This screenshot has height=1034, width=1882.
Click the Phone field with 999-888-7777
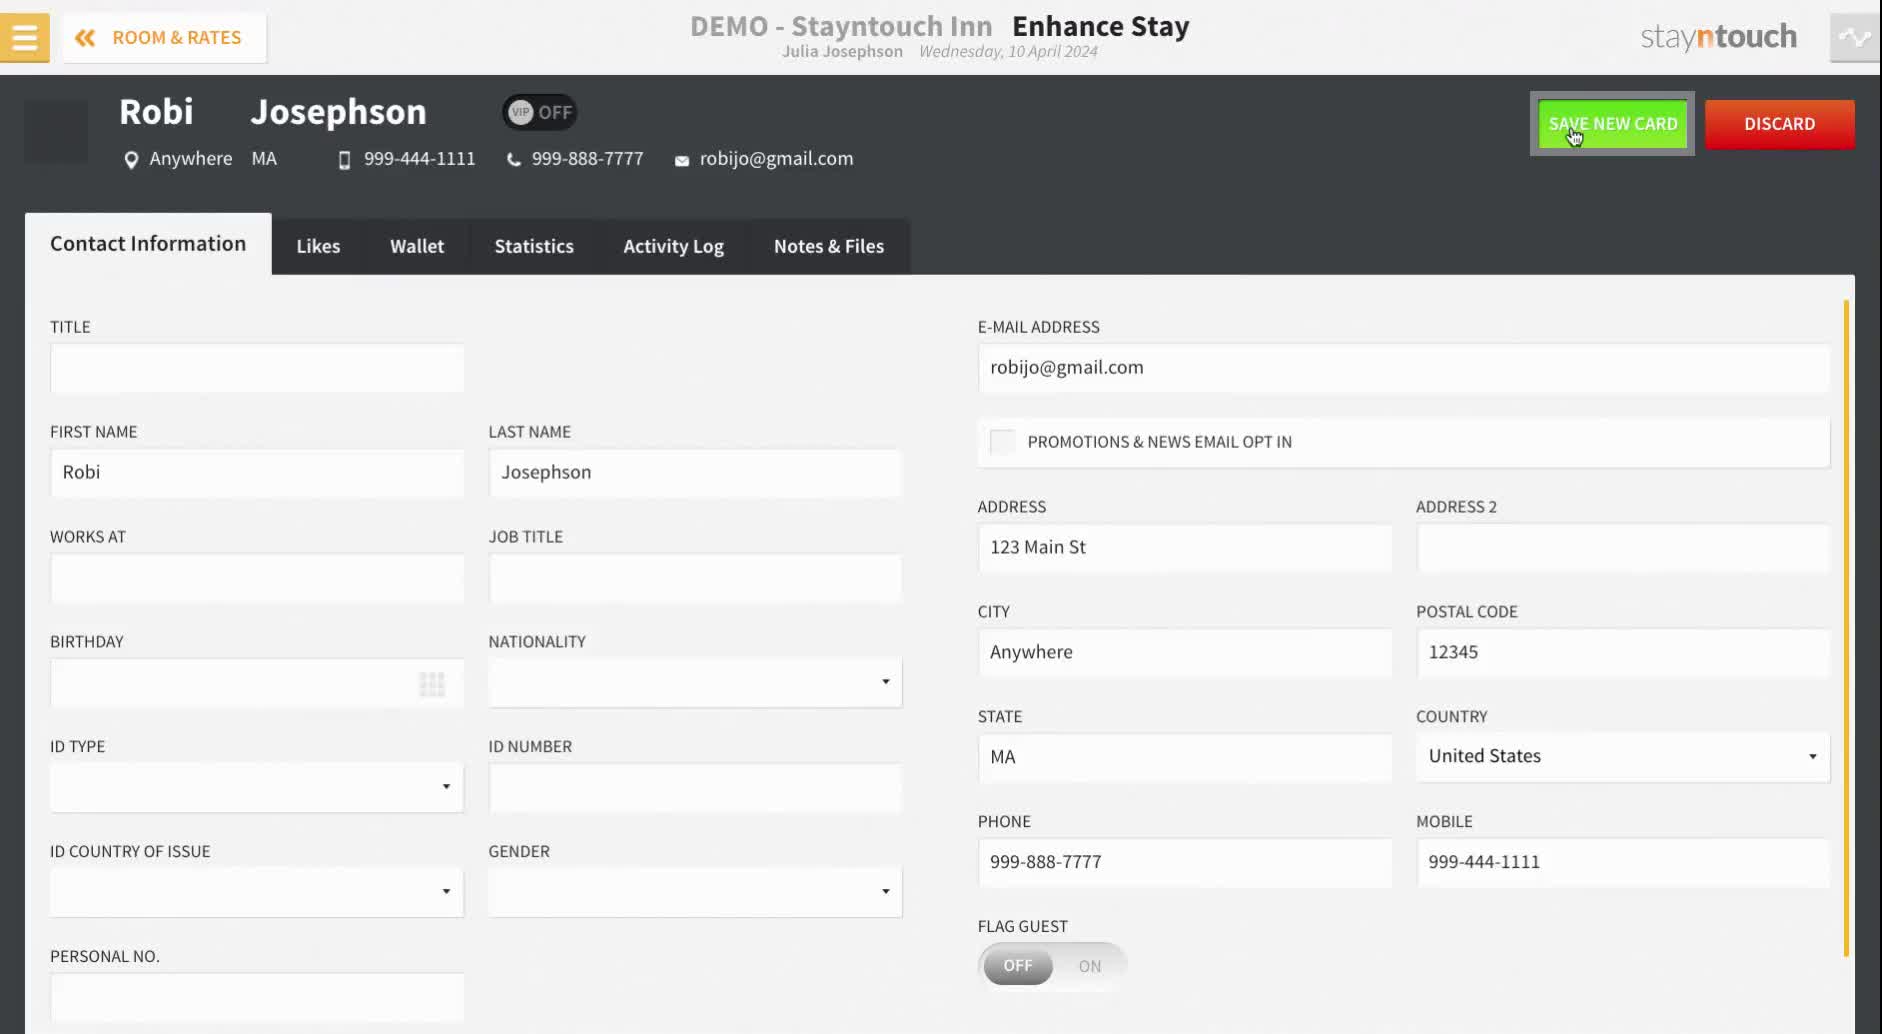click(x=1185, y=863)
